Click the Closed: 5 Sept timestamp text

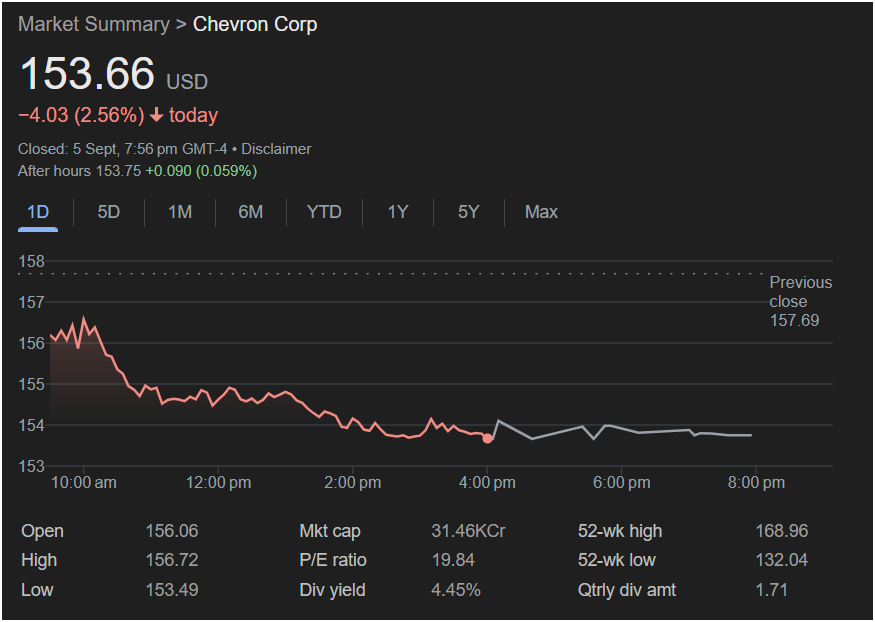[123, 149]
